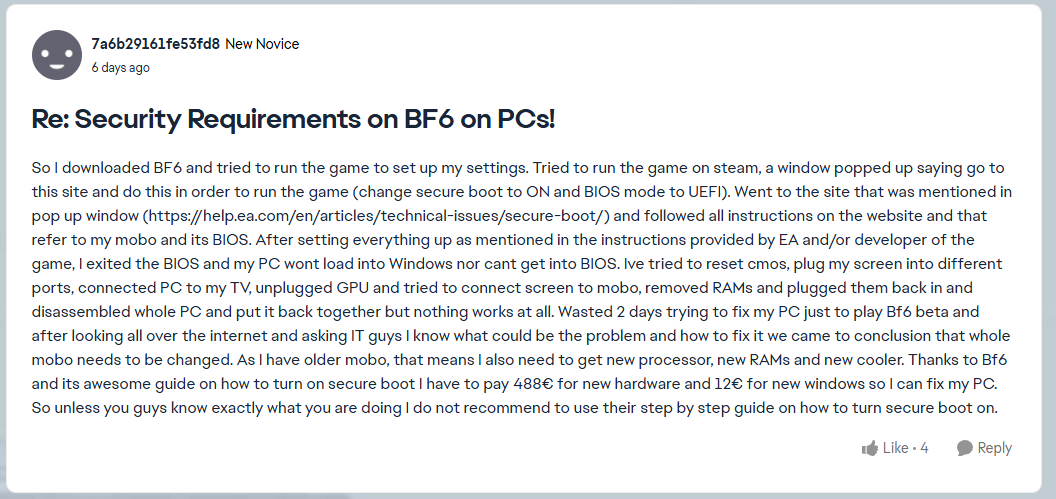Click the like count number 4
This screenshot has width=1056, height=499.
point(924,448)
